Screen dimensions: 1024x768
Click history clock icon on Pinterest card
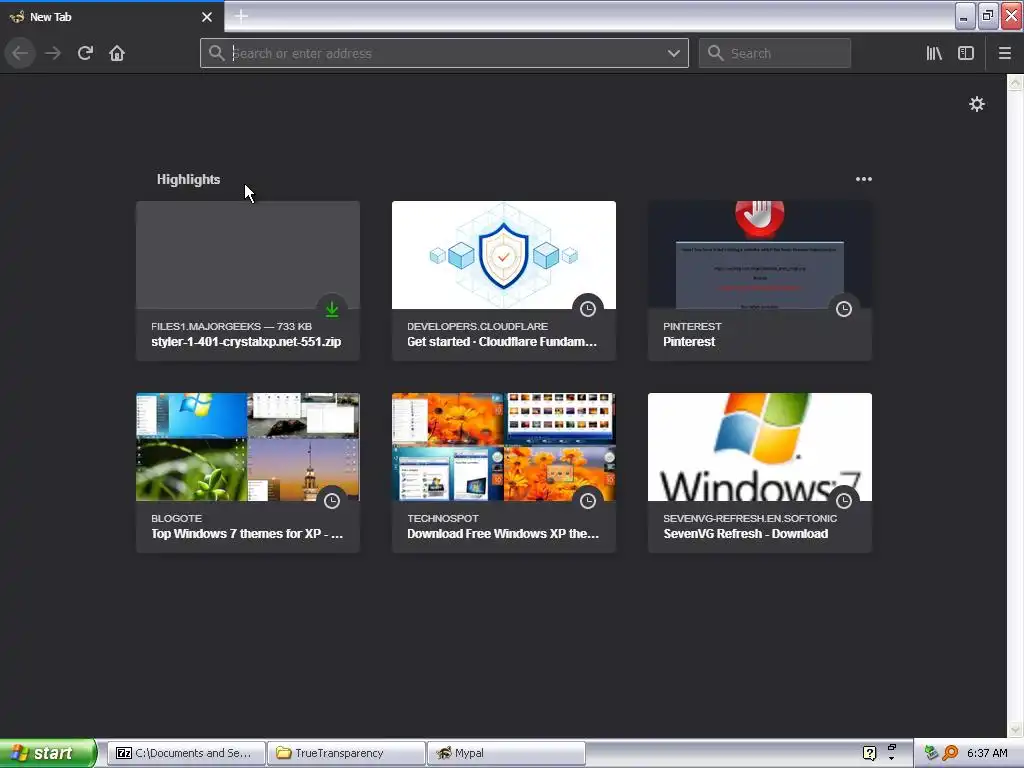[x=844, y=309]
